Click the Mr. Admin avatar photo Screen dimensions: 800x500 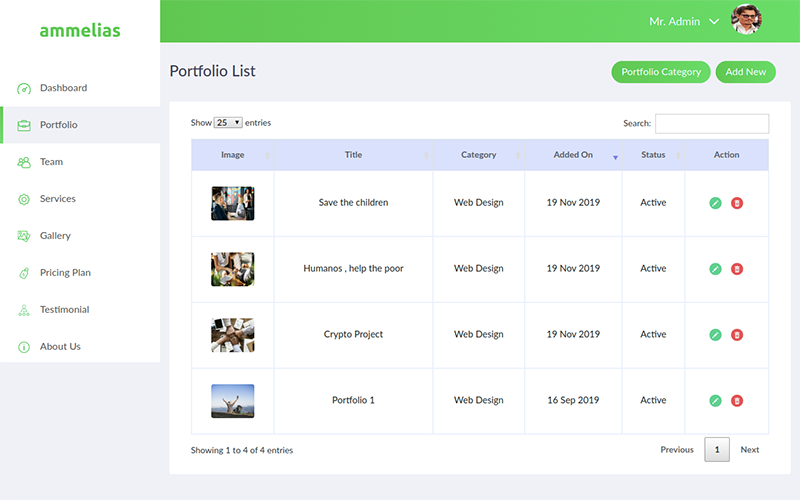click(x=746, y=20)
